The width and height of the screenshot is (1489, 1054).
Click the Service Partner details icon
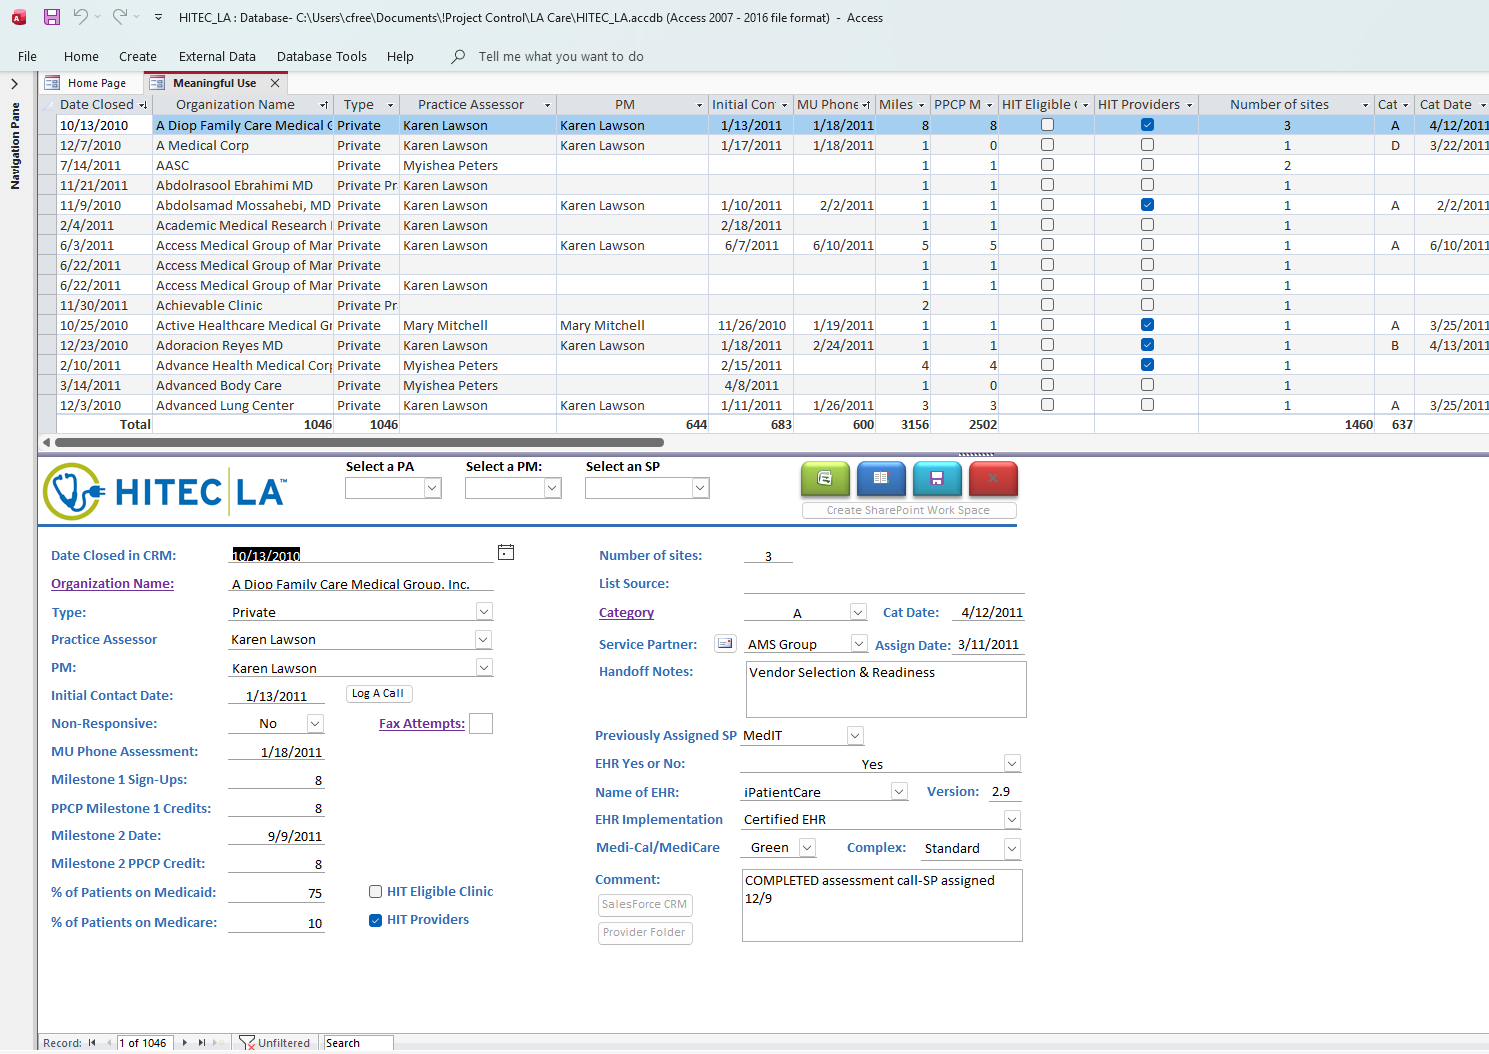725,644
